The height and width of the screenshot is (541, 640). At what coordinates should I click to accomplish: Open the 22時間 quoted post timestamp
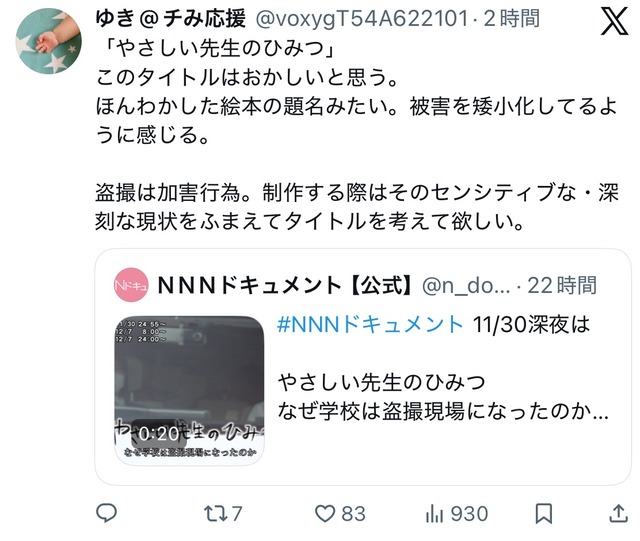click(562, 285)
